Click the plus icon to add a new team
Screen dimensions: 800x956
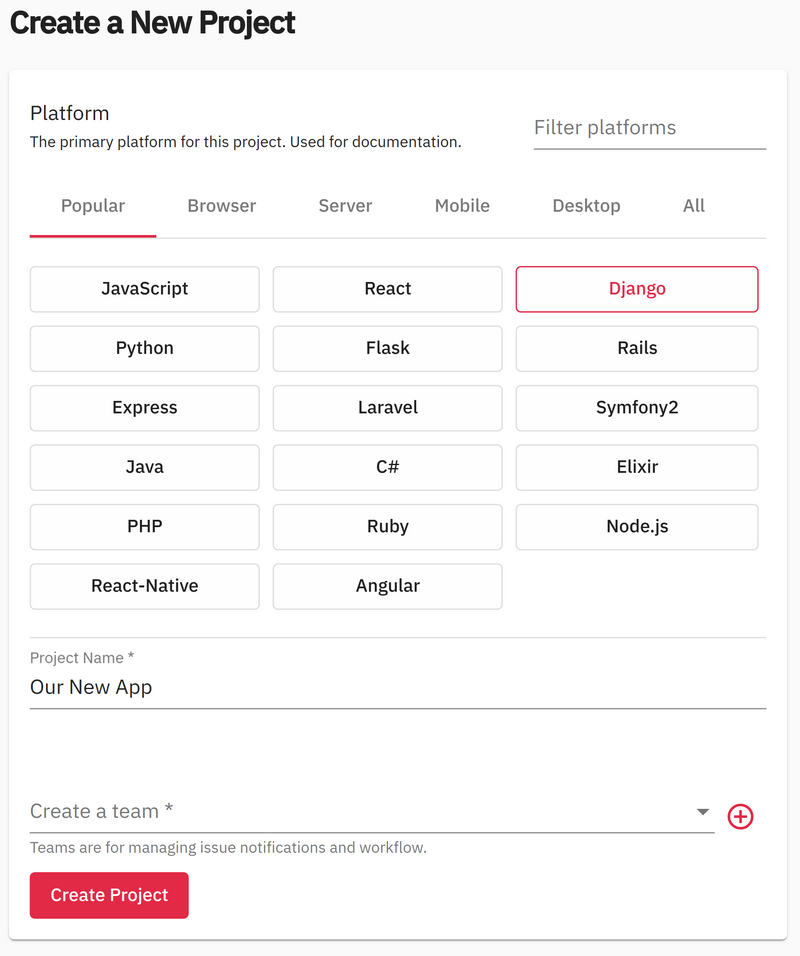740,817
